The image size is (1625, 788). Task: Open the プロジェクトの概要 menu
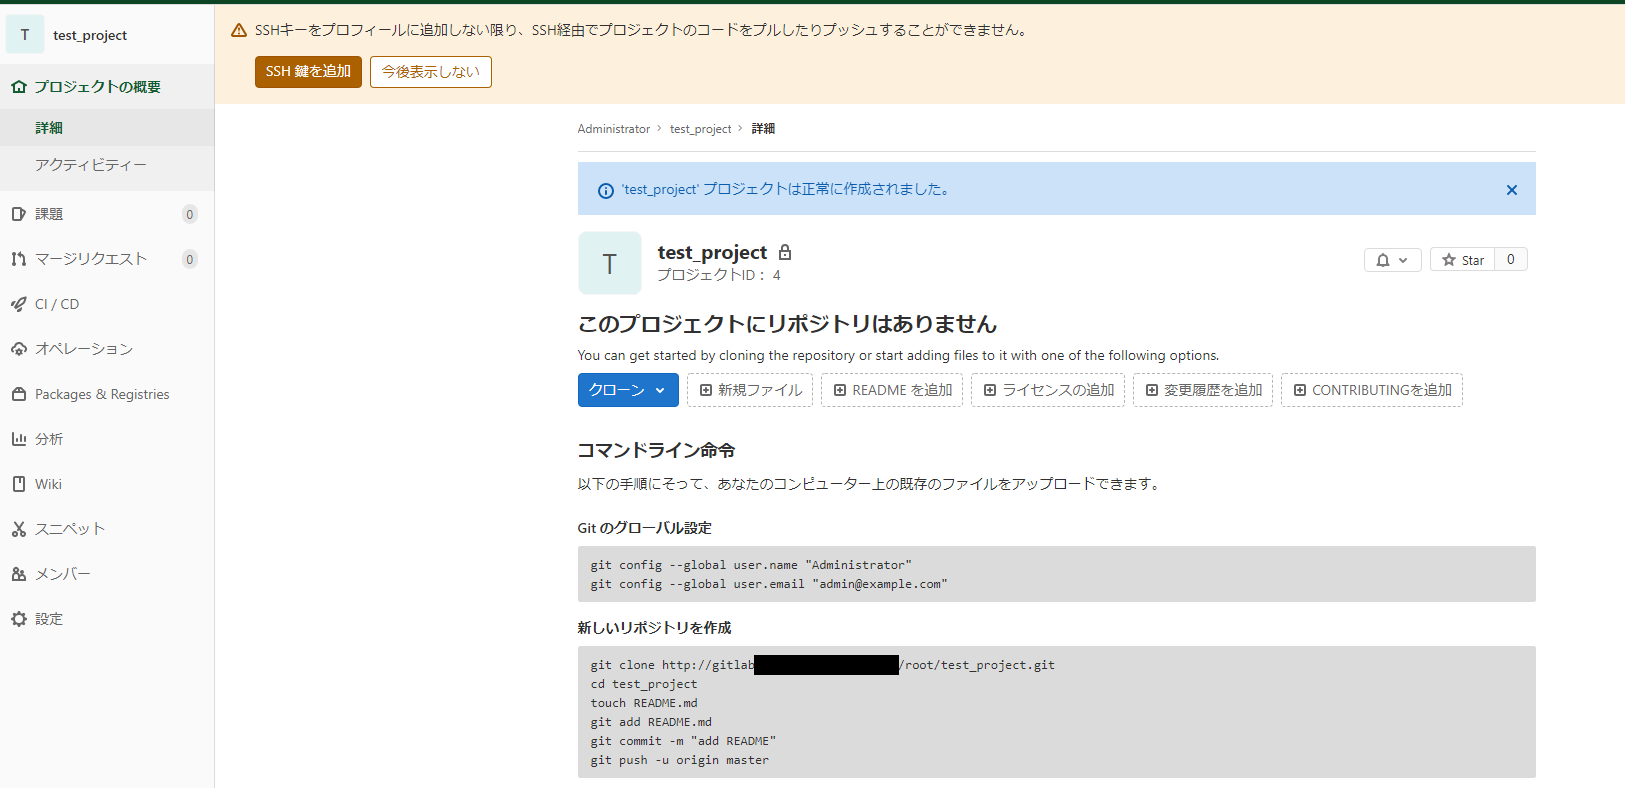pos(107,87)
